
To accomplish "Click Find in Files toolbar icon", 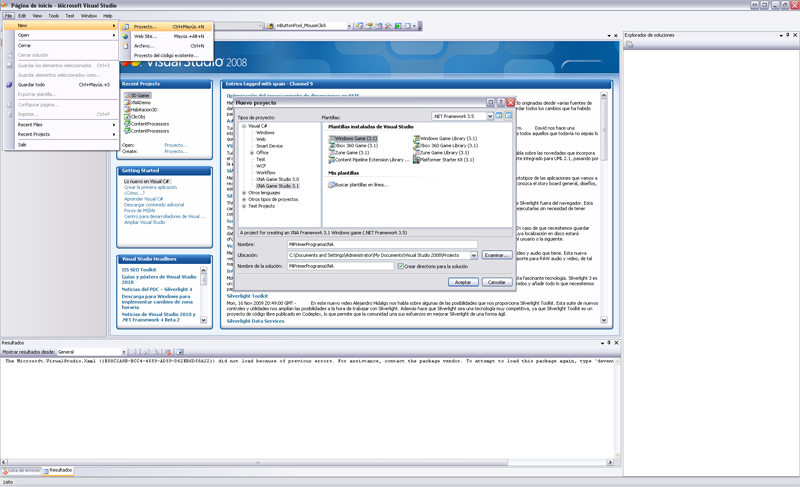I will point(270,25).
